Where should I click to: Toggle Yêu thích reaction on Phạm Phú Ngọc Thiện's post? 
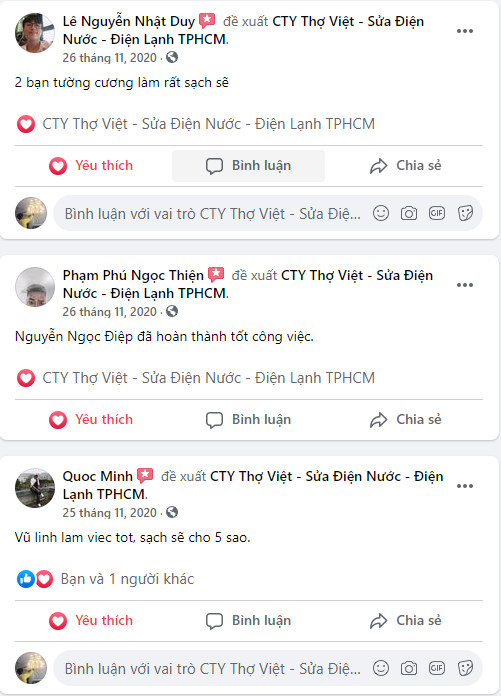pos(91,420)
